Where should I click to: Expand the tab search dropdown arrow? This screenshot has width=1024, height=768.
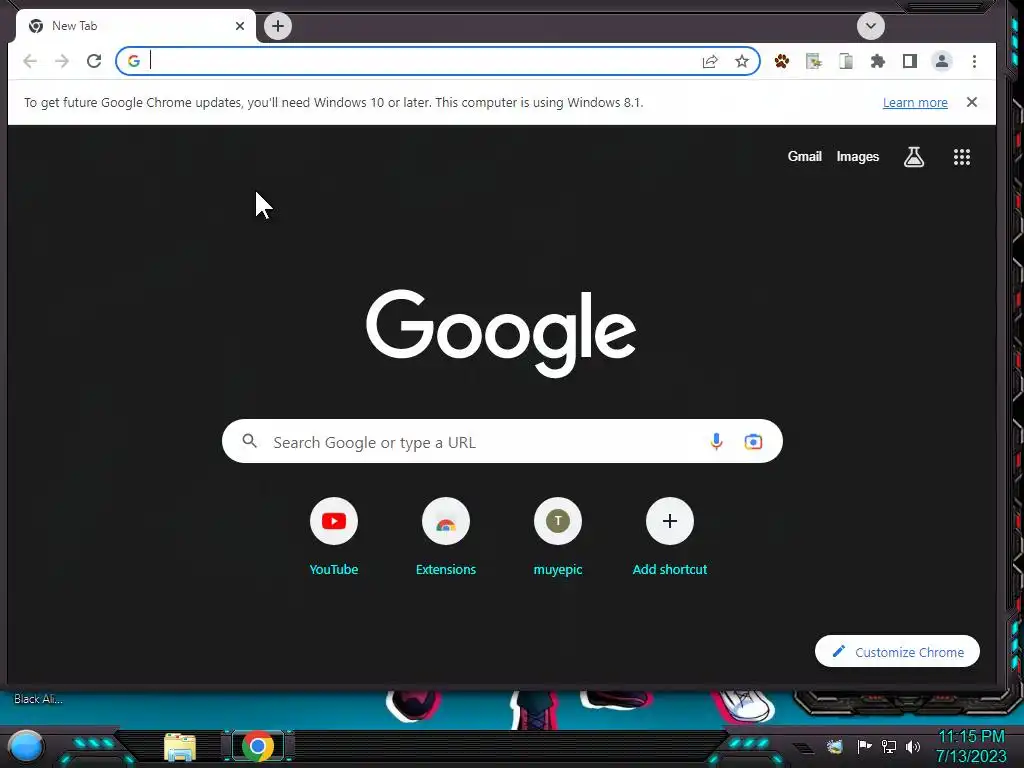pyautogui.click(x=871, y=26)
